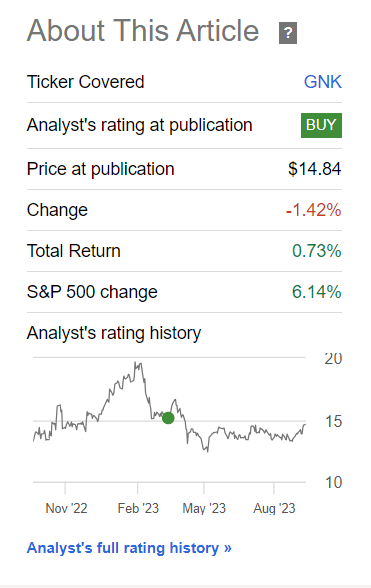This screenshot has width=371, height=588.
Task: Click the green rating dot on chart
Action: click(168, 418)
